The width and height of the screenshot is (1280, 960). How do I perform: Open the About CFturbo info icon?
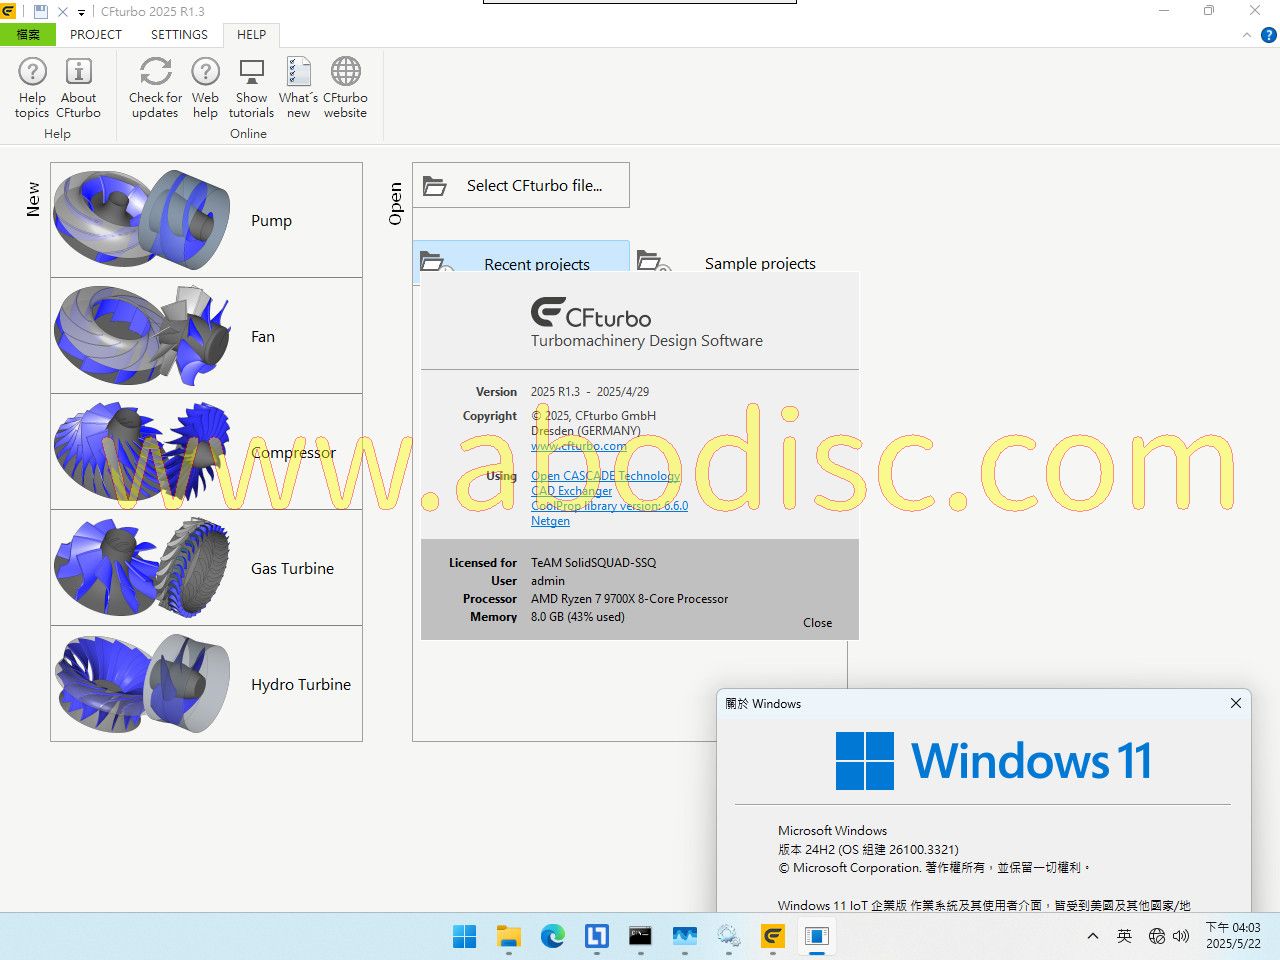pyautogui.click(x=78, y=88)
